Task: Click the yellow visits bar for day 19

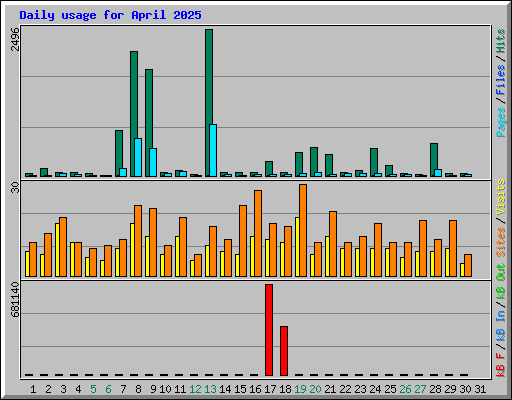Action: pyautogui.click(x=297, y=247)
